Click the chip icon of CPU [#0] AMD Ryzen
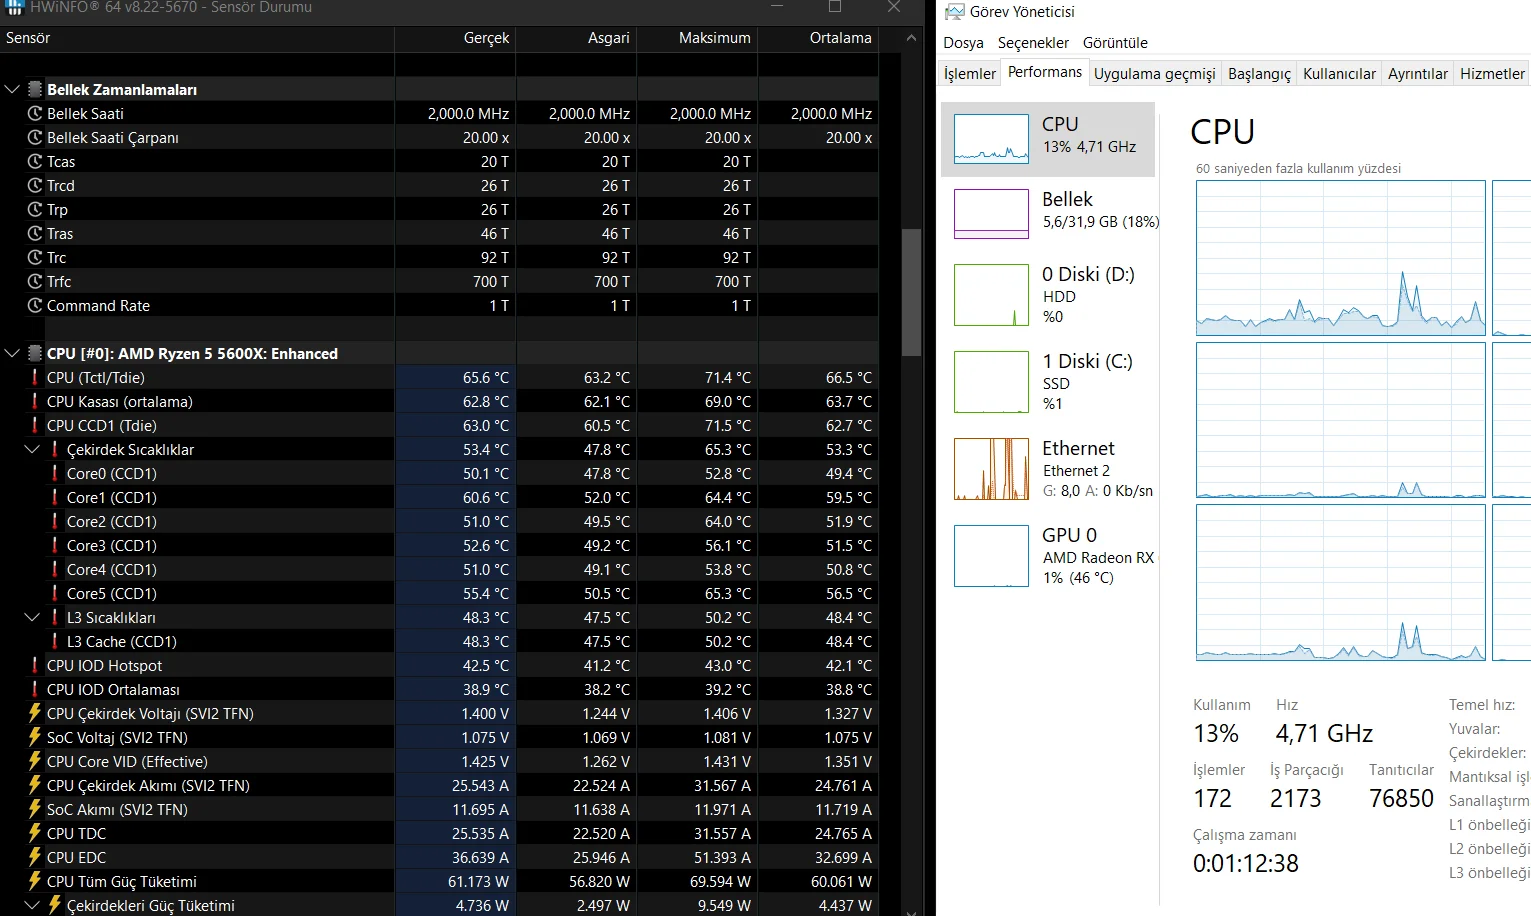Viewport: 1531px width, 916px height. point(35,353)
